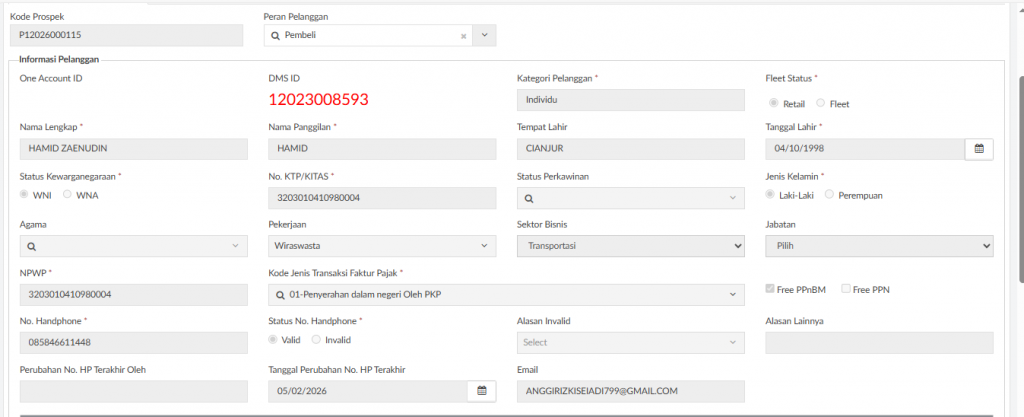Screen dimensions: 1024x417
Task: Click the red DMS ID number
Action: 319,99
